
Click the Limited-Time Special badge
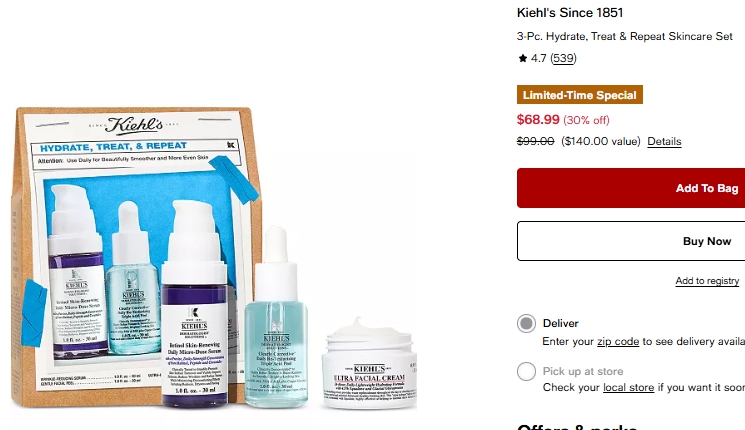click(x=580, y=95)
